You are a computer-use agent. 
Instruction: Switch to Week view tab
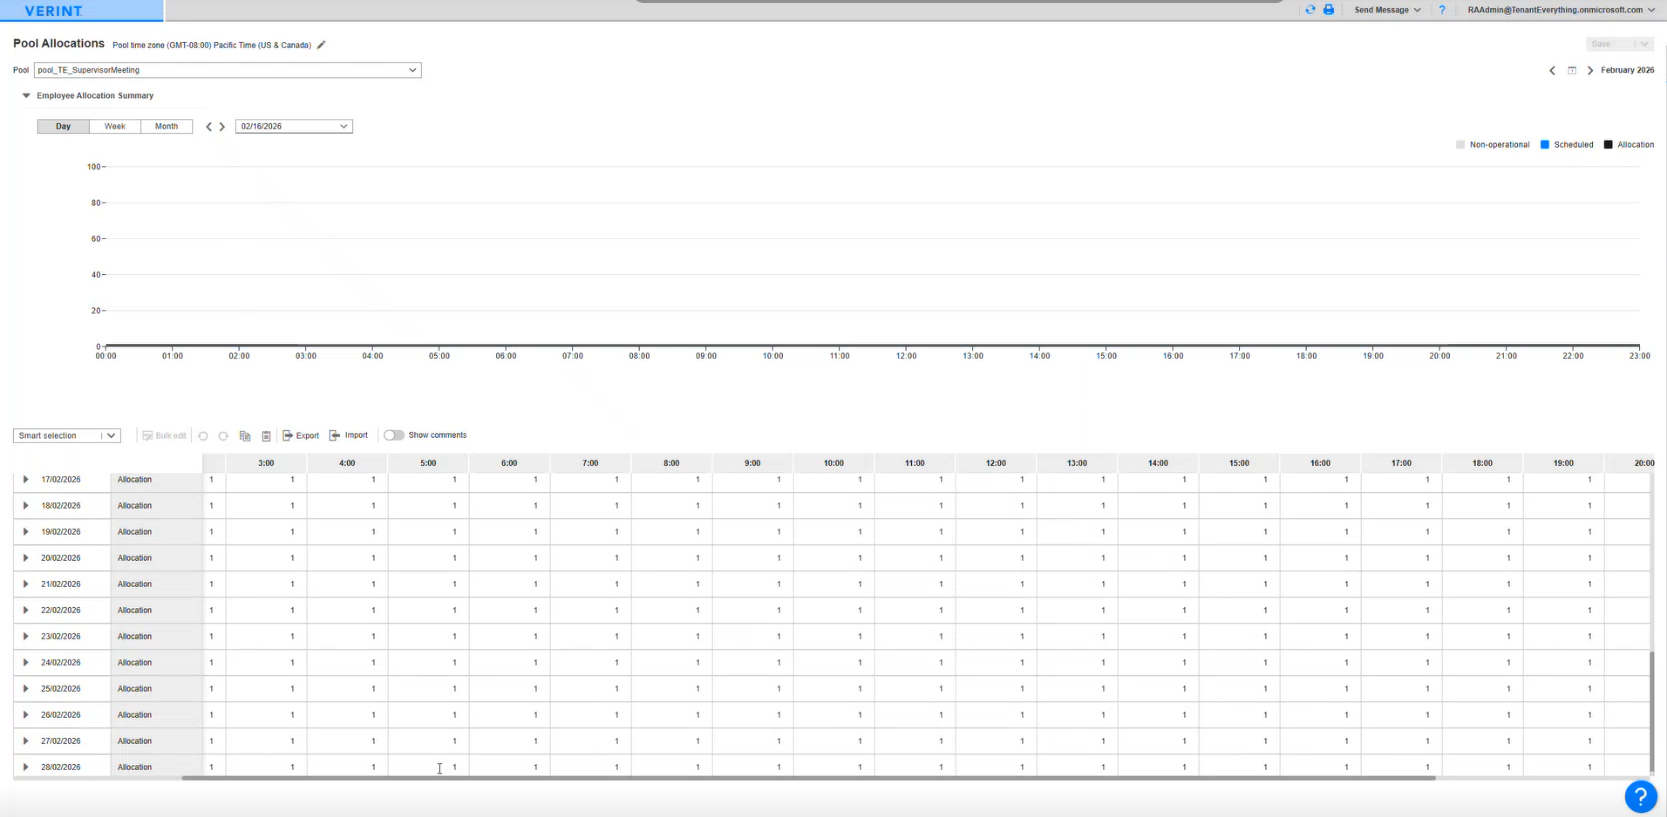(115, 127)
